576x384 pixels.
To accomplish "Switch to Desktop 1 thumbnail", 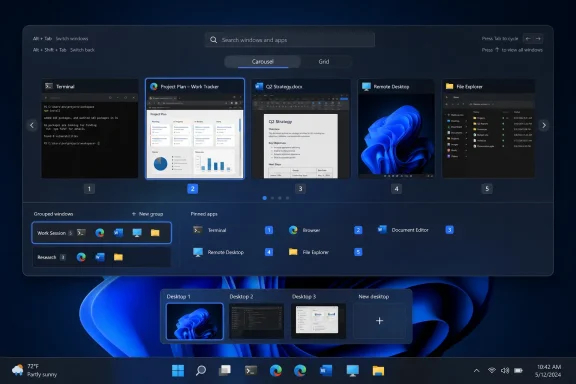I will pos(195,321).
